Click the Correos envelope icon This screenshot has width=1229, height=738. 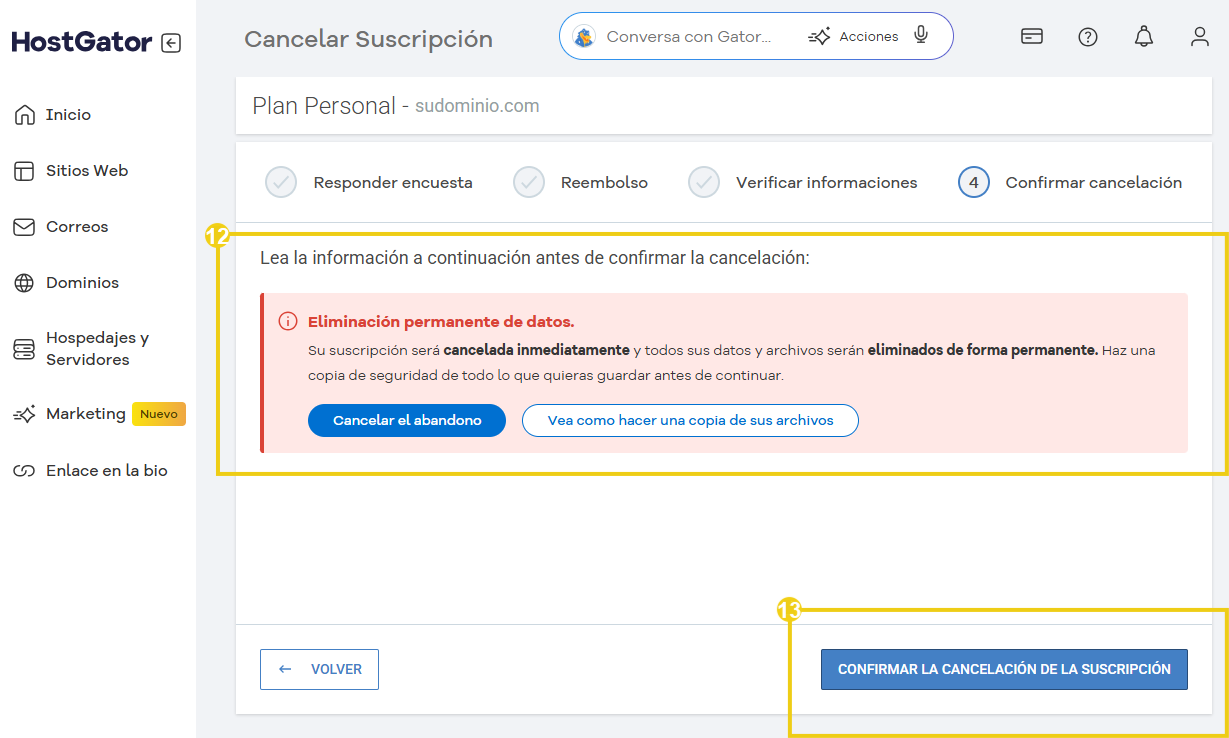23,226
